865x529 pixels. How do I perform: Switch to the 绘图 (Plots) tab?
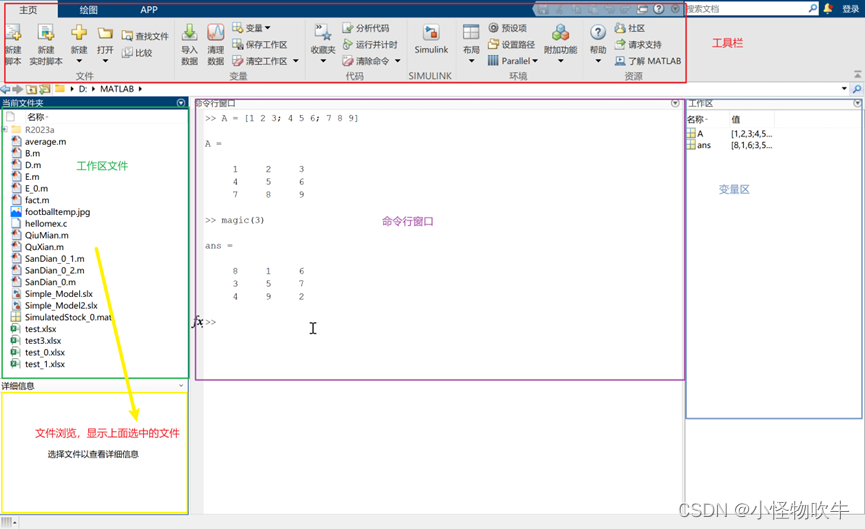89,10
